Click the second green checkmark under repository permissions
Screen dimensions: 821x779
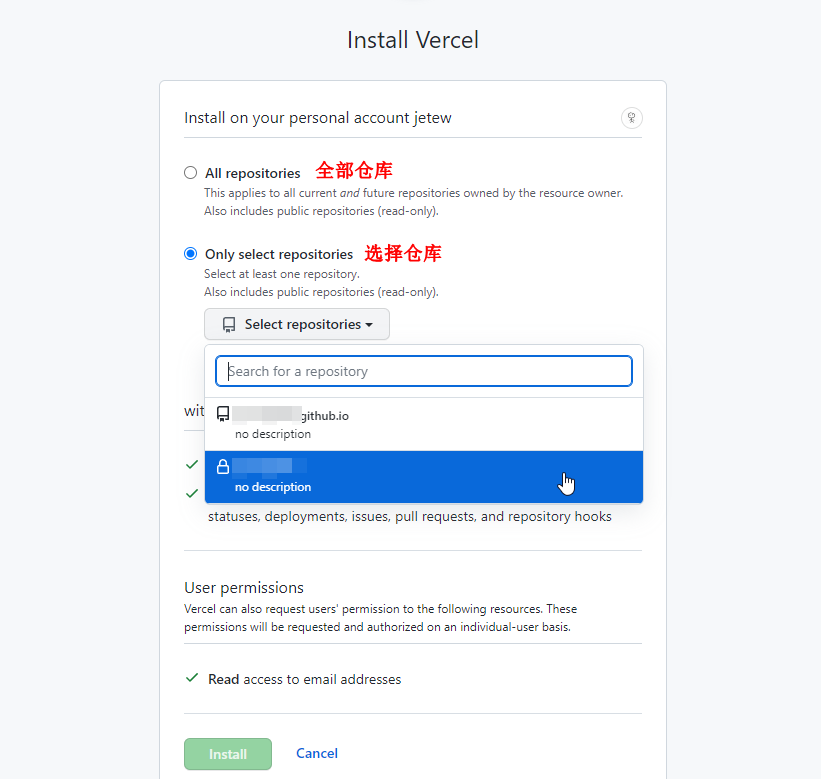coord(192,493)
